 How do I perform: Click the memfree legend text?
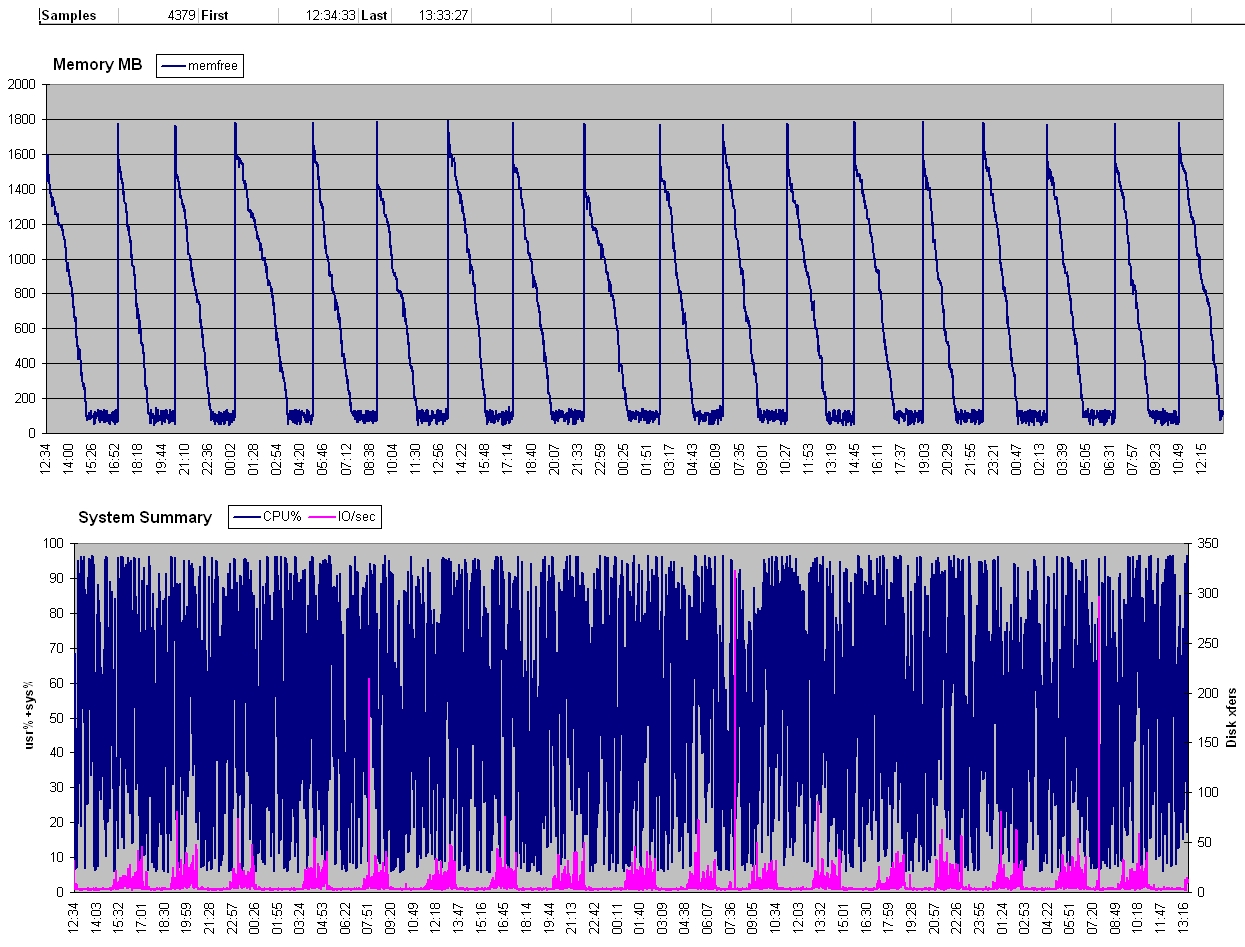click(213, 66)
